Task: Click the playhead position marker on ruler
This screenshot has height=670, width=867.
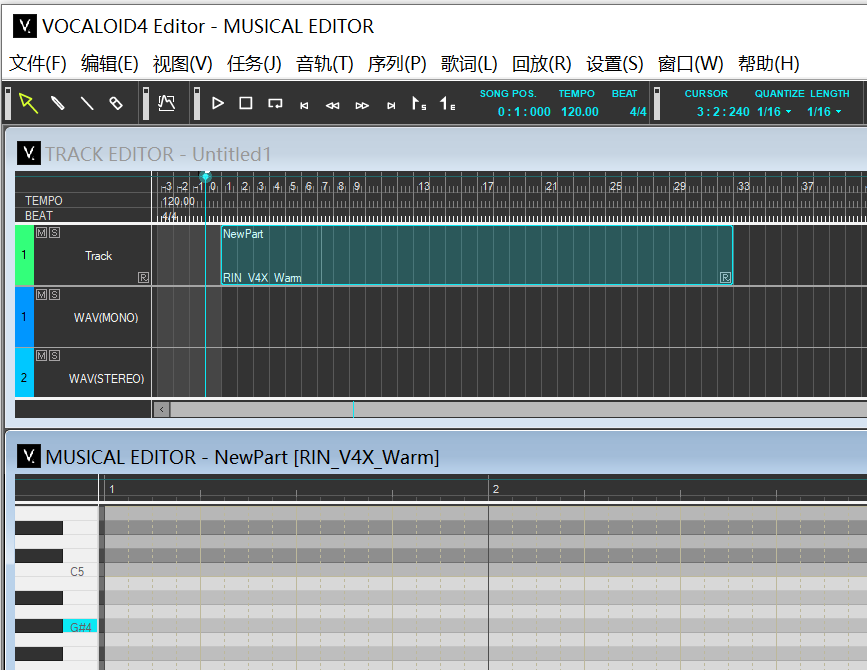Action: (x=205, y=177)
